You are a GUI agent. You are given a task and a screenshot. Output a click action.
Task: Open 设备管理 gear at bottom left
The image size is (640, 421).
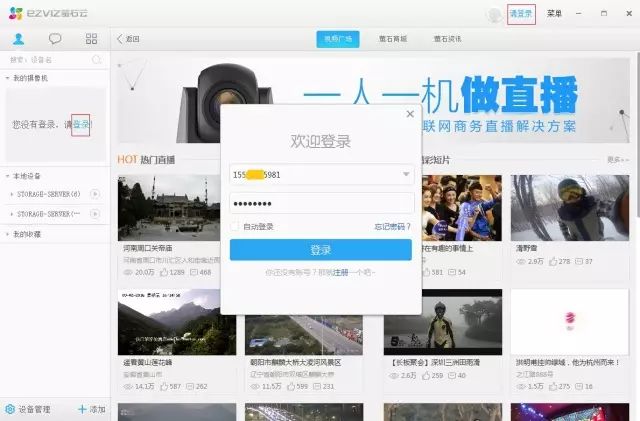pos(10,409)
